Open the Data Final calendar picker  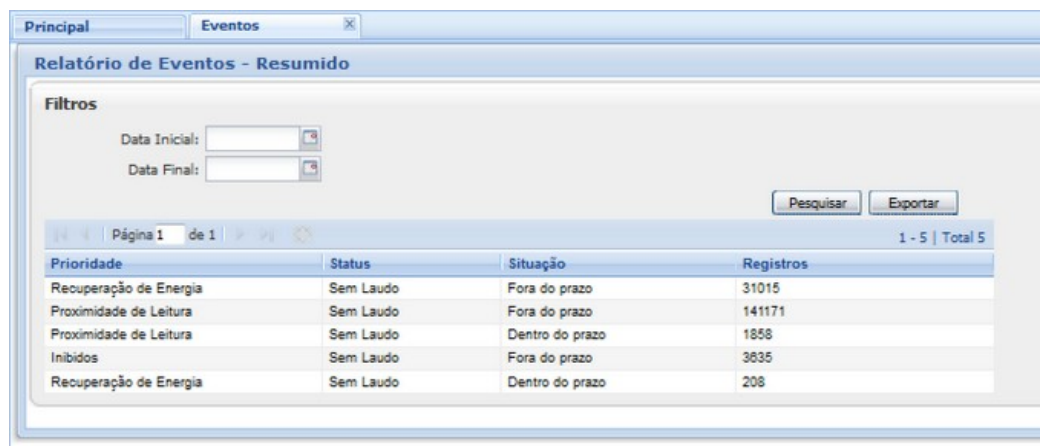(x=311, y=168)
